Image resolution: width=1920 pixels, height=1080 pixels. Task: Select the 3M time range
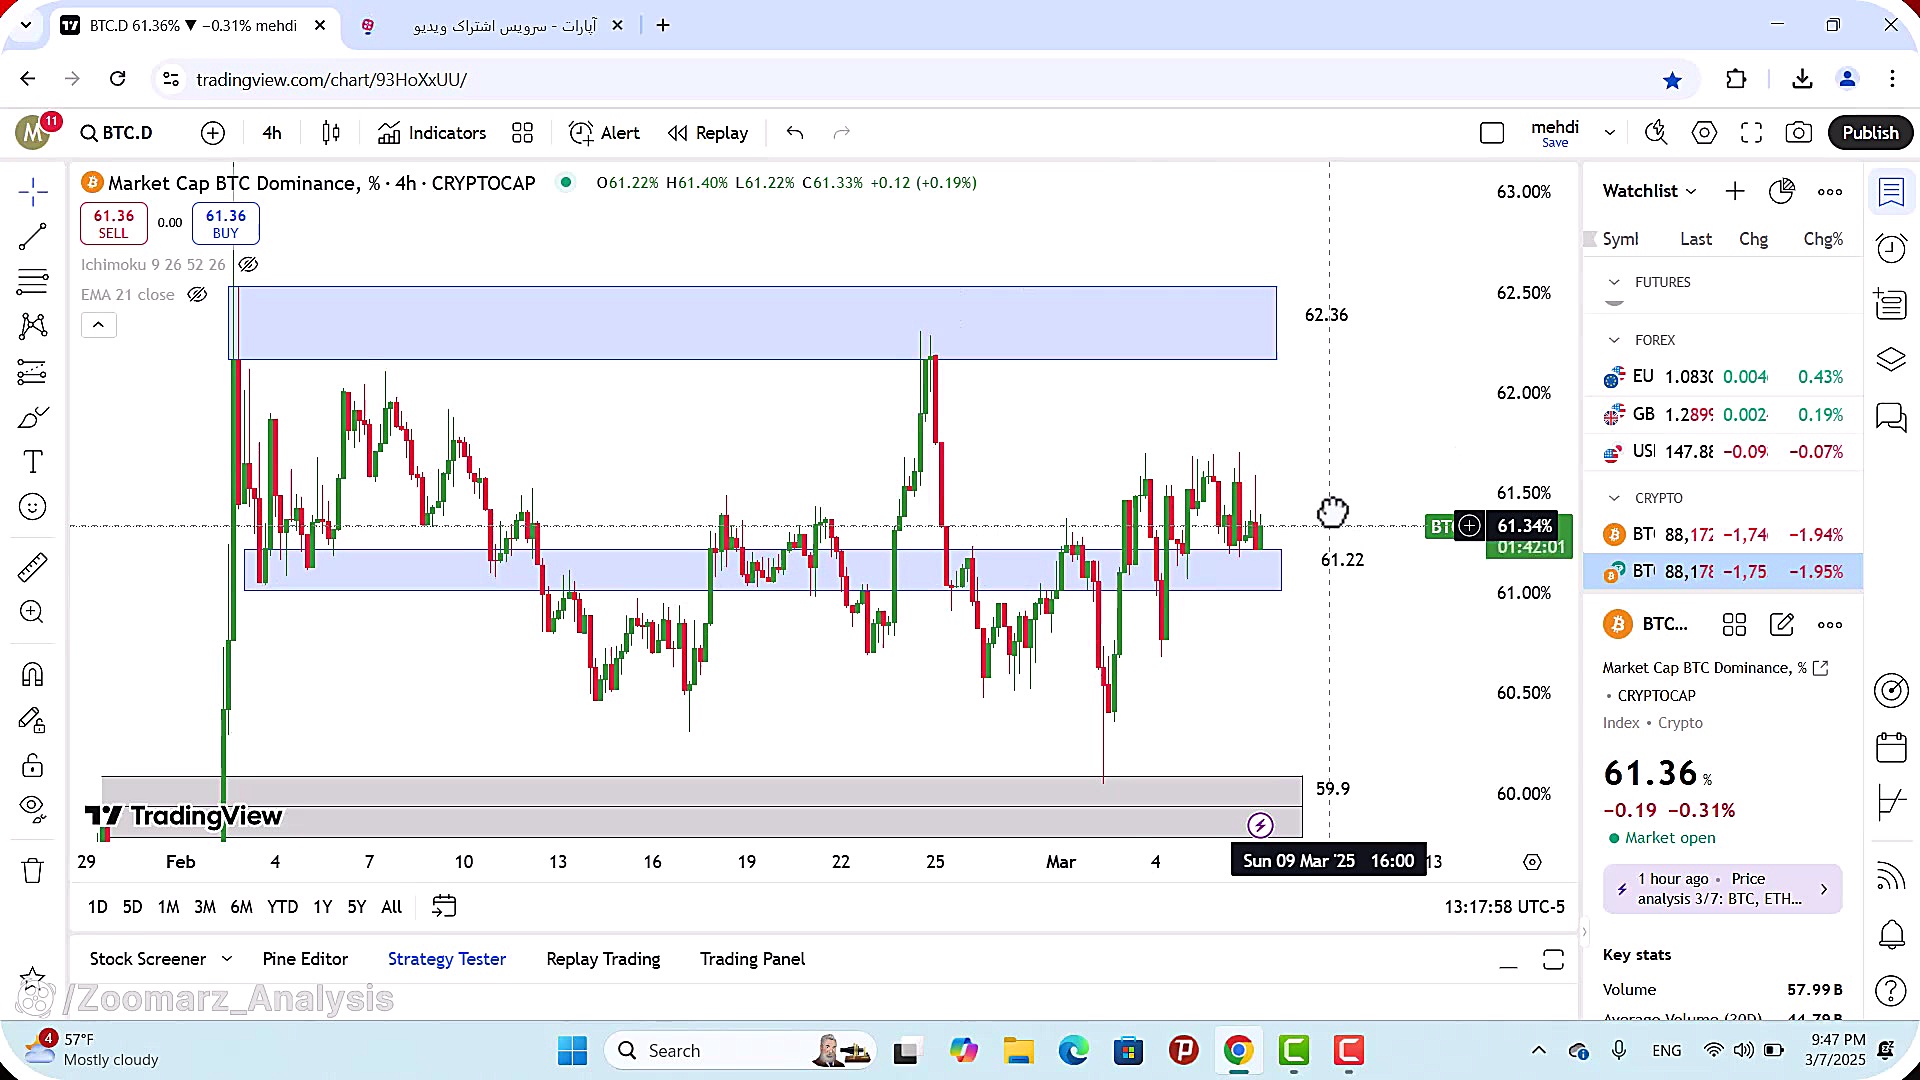click(204, 907)
